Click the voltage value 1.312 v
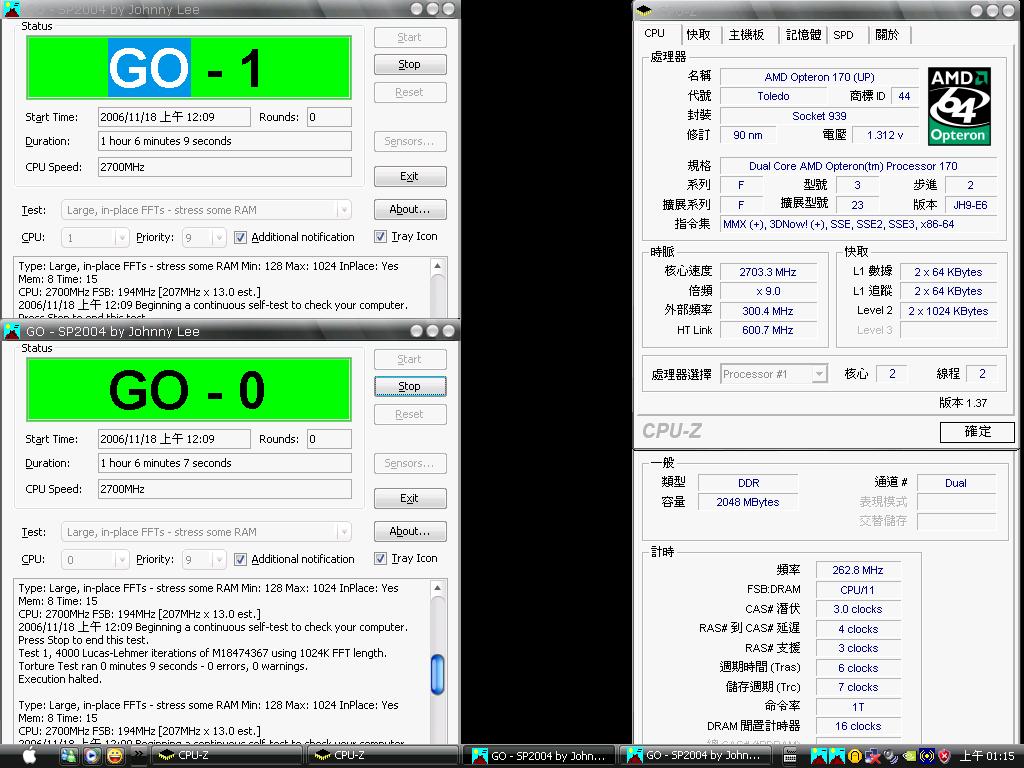 [885, 135]
